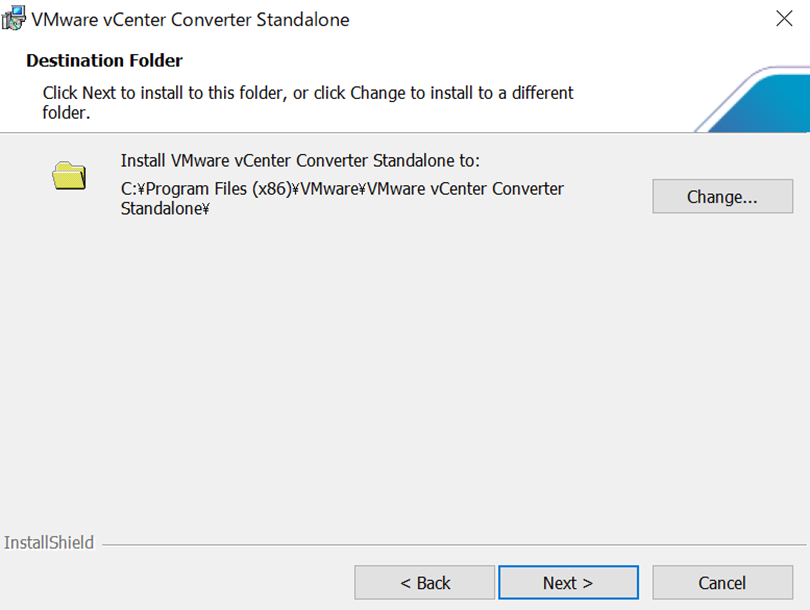Click the Destination Folder heading
This screenshot has height=610, width=810.
[104, 61]
